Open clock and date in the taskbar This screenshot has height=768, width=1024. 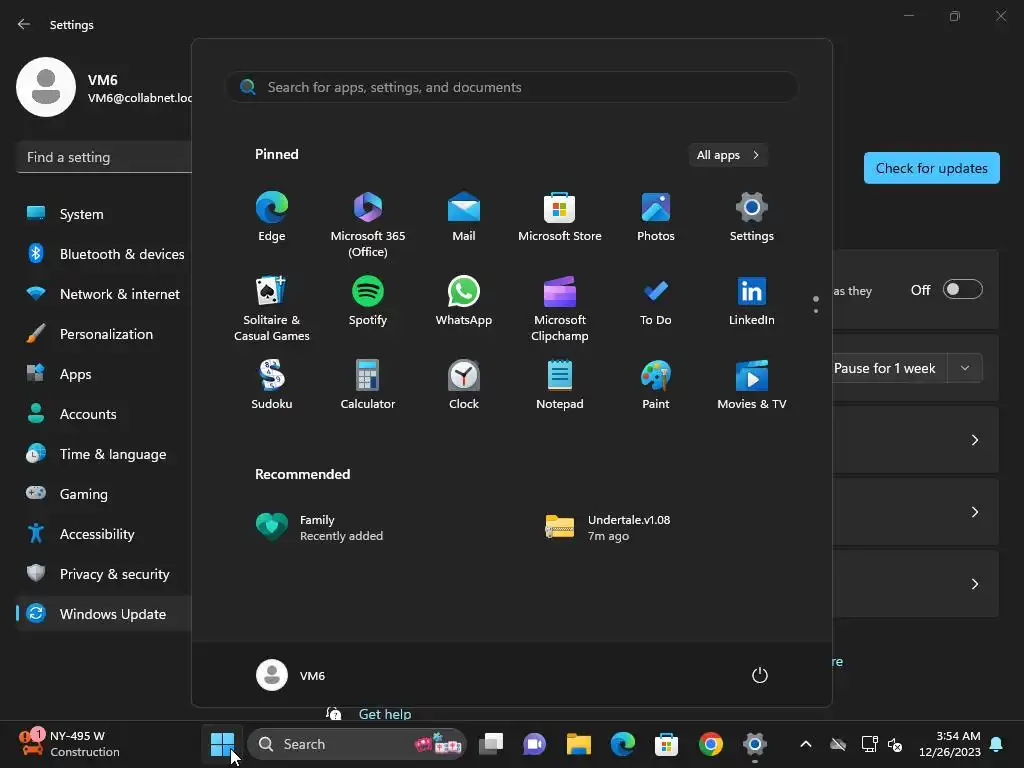[x=950, y=744]
